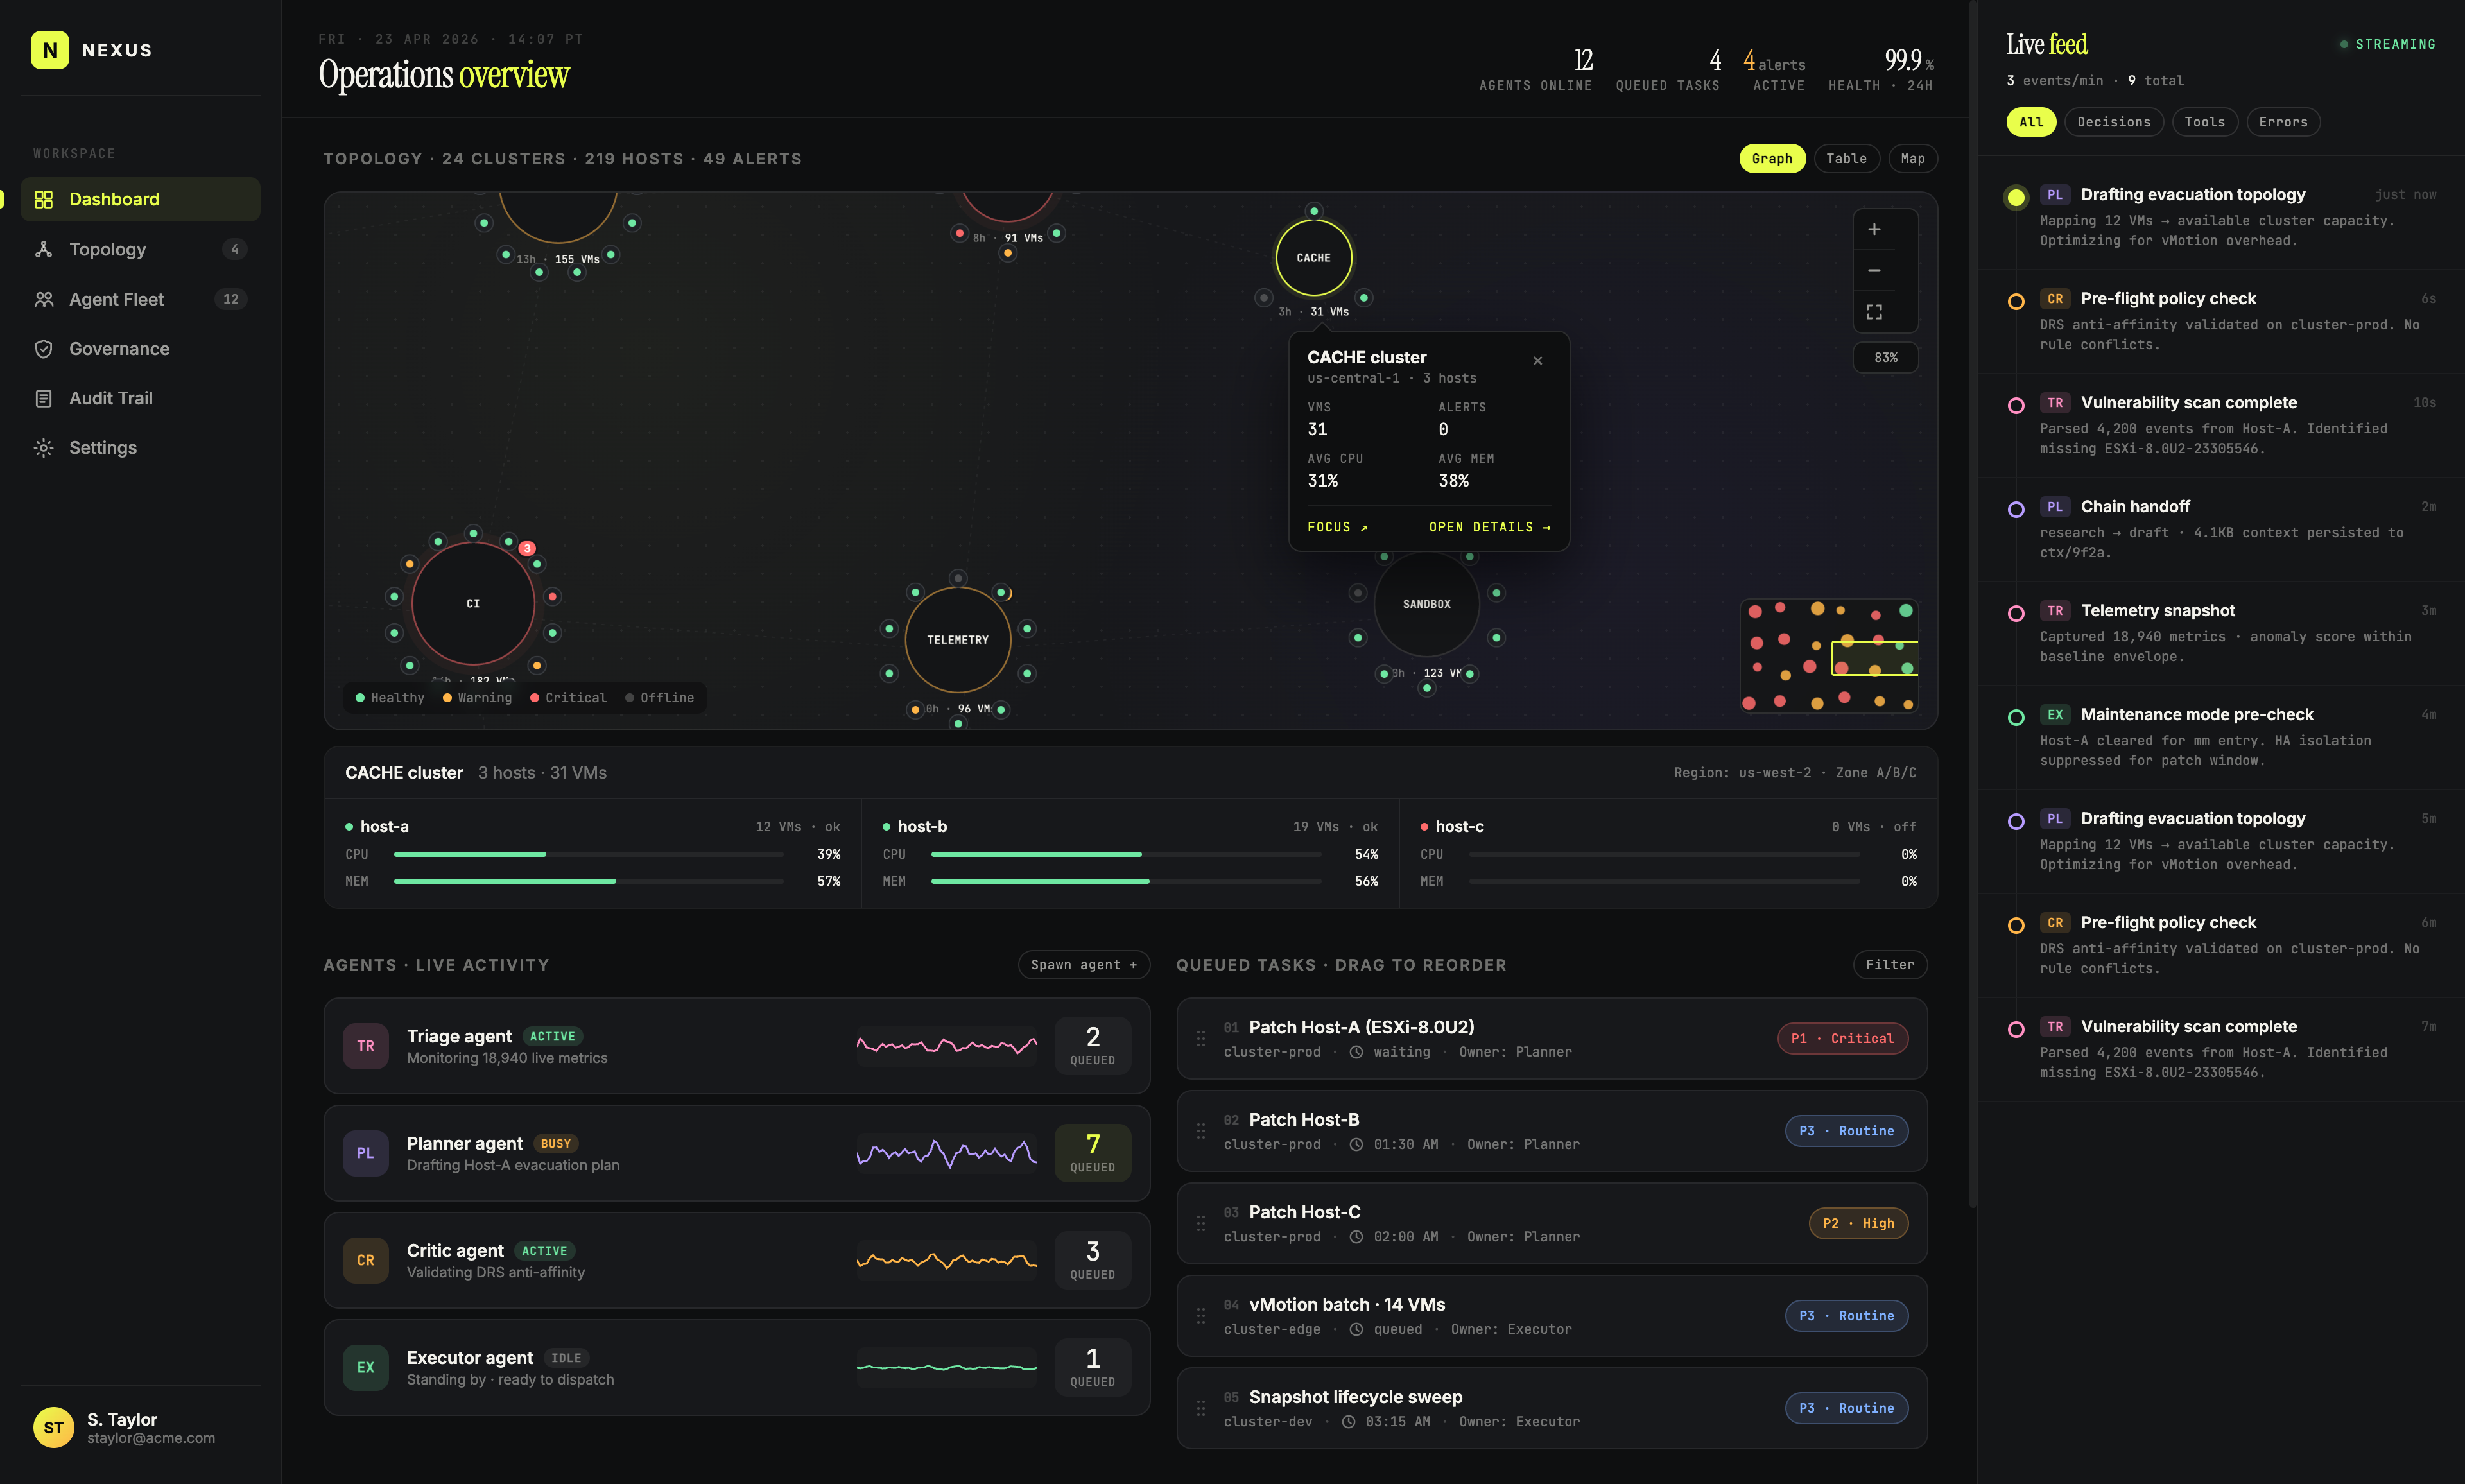Open S. Taylor user profile

pyautogui.click(x=140, y=1428)
